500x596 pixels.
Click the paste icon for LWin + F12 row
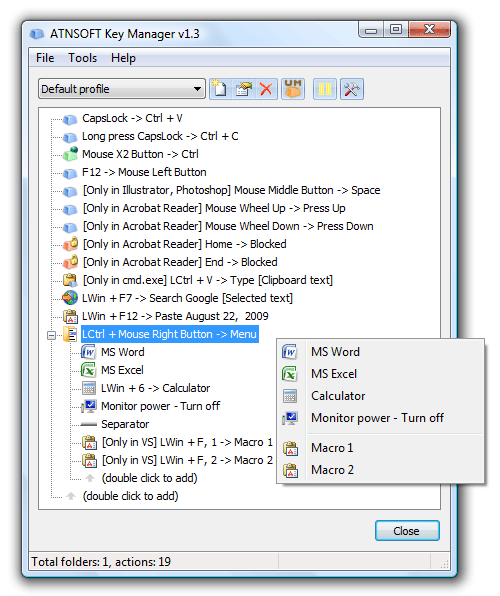(70, 316)
